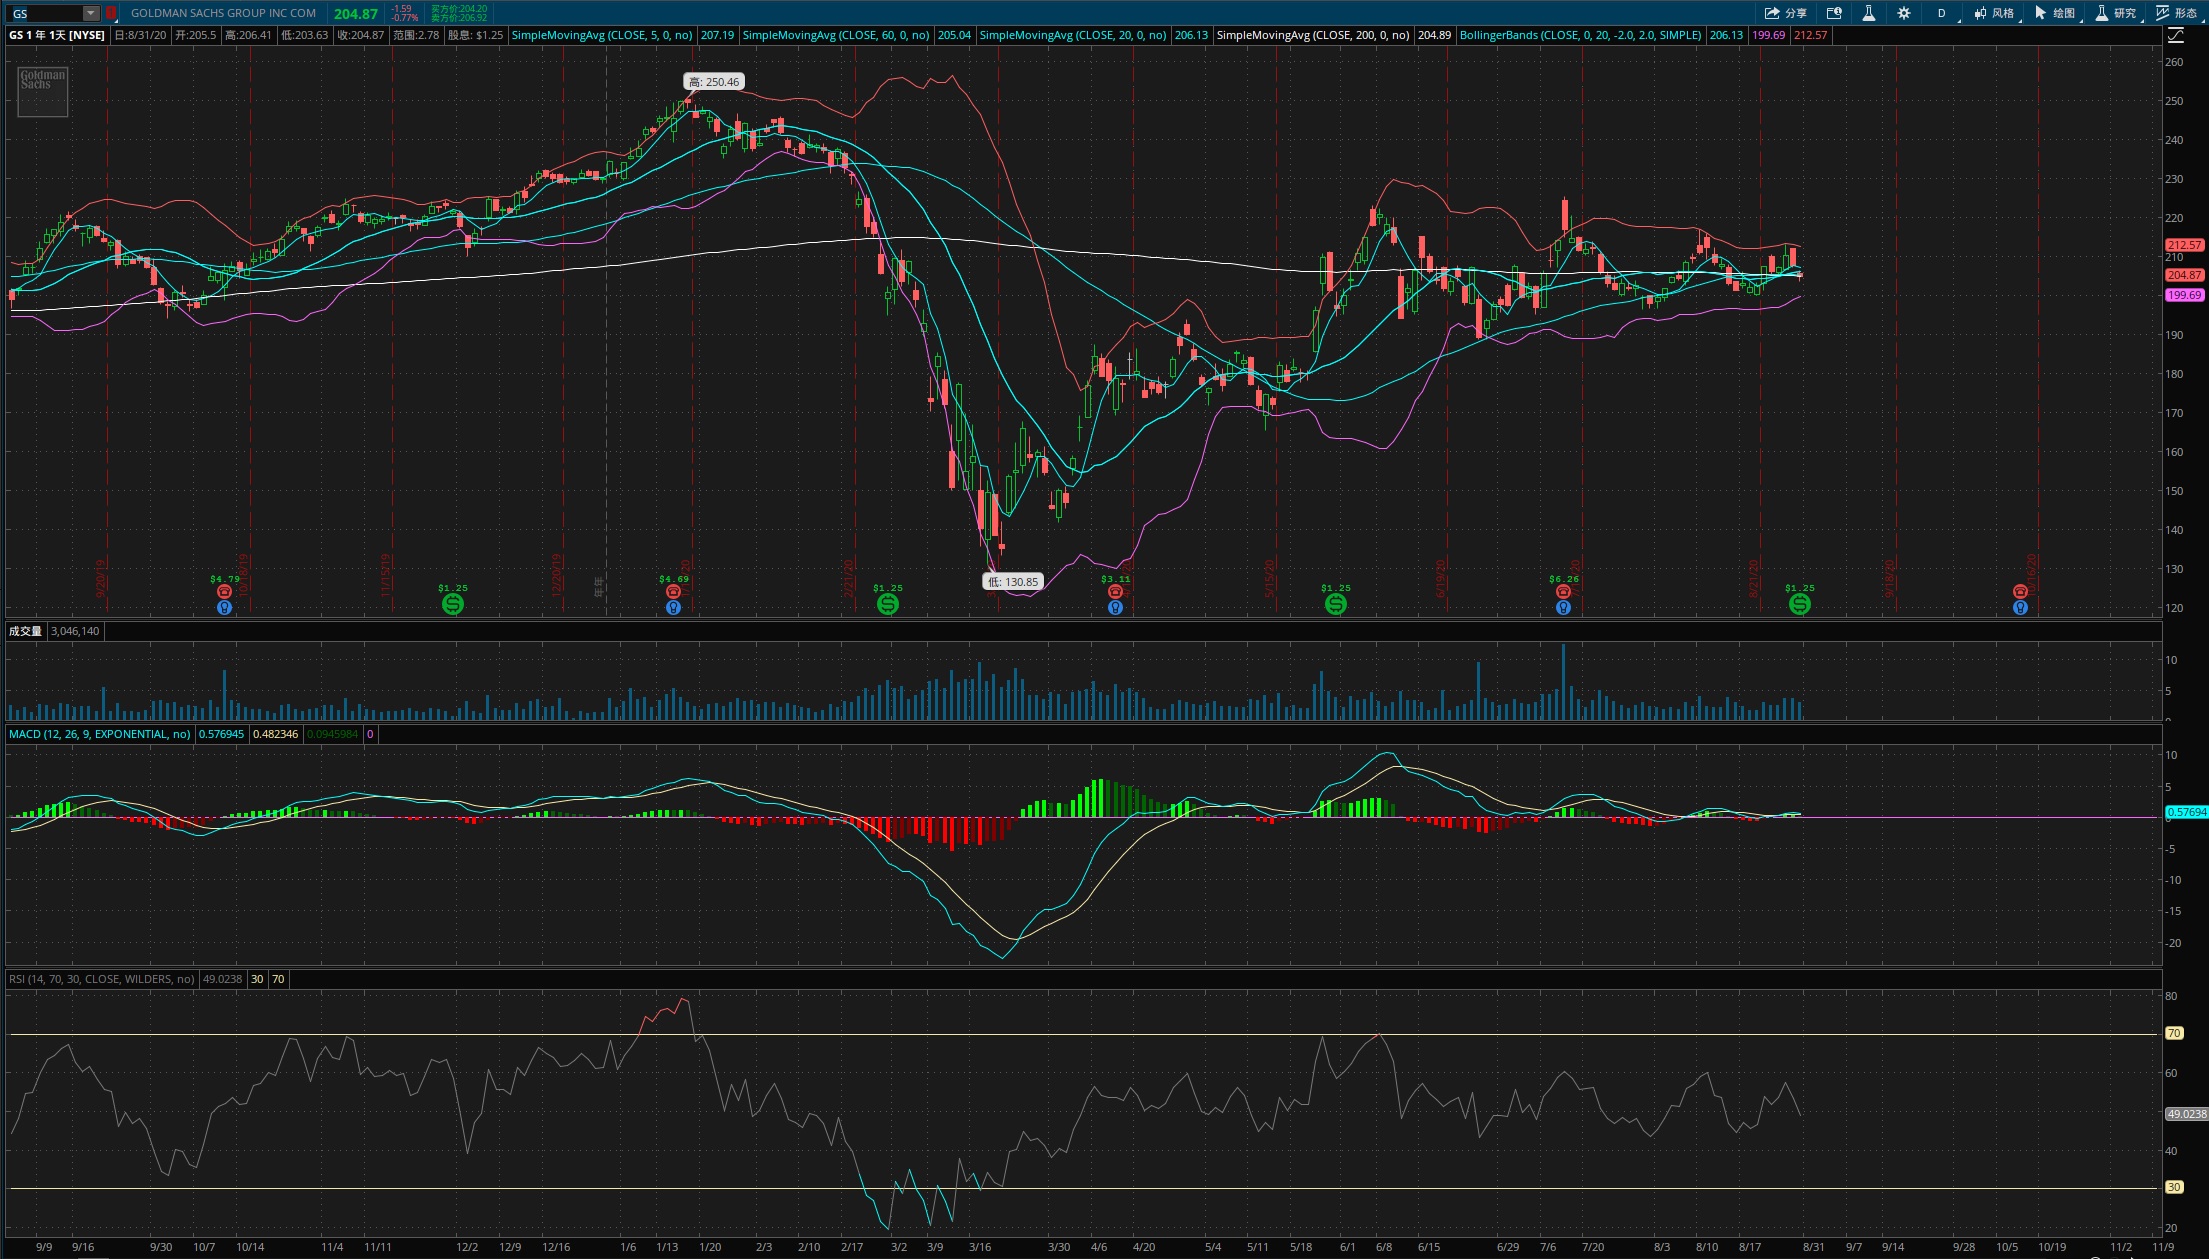Expand the D timeframe dropdown
Image resolution: width=2209 pixels, height=1259 pixels.
pos(1942,13)
